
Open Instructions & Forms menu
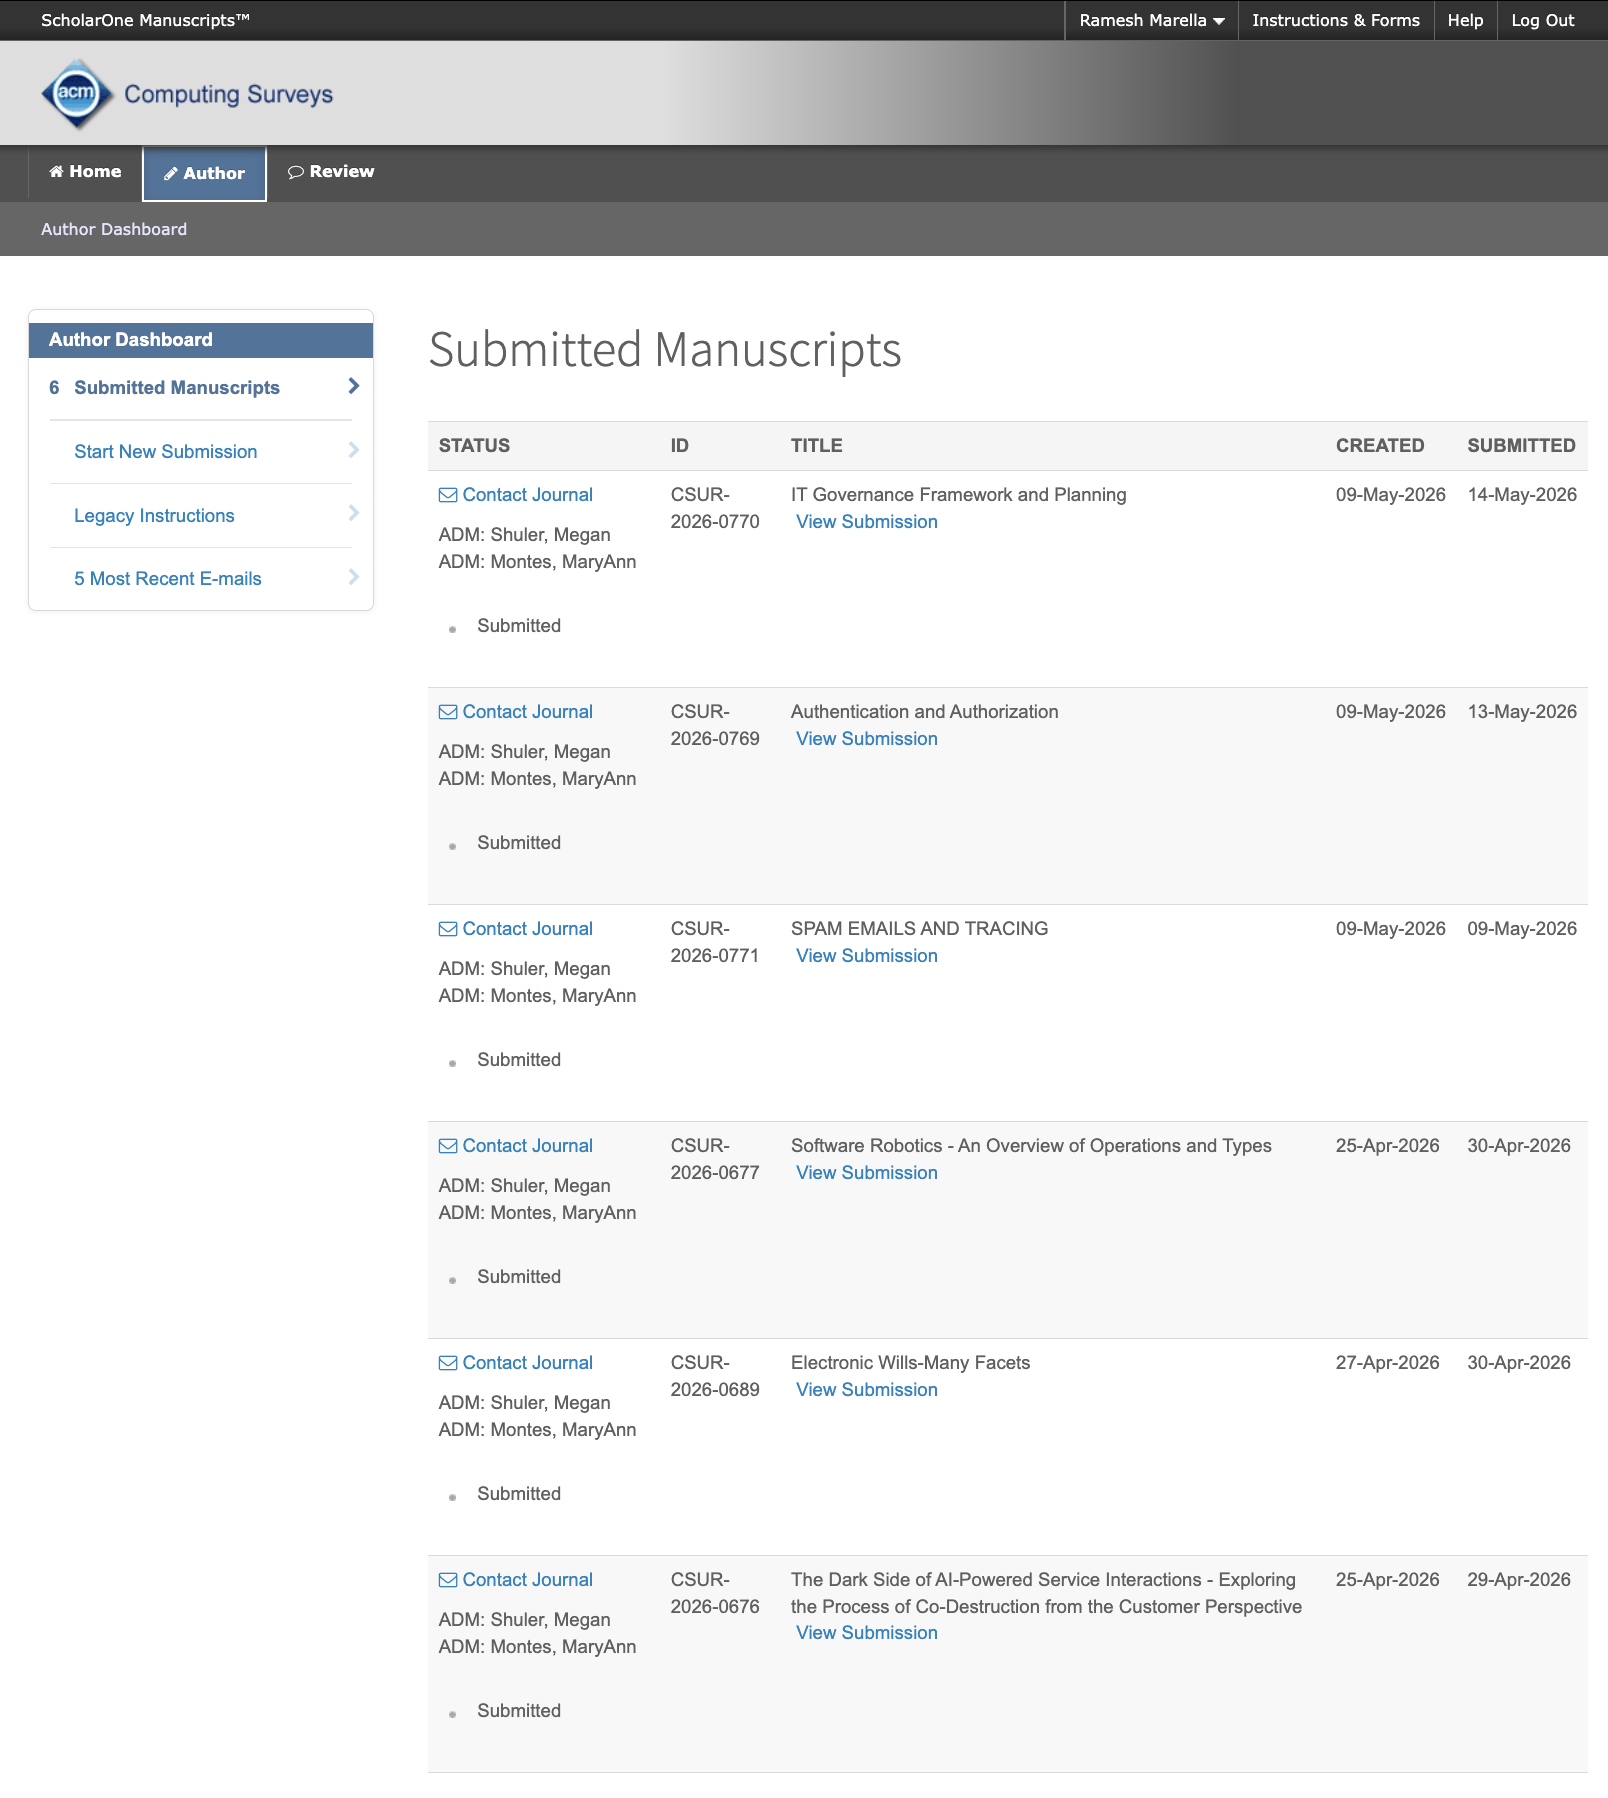[1335, 20]
